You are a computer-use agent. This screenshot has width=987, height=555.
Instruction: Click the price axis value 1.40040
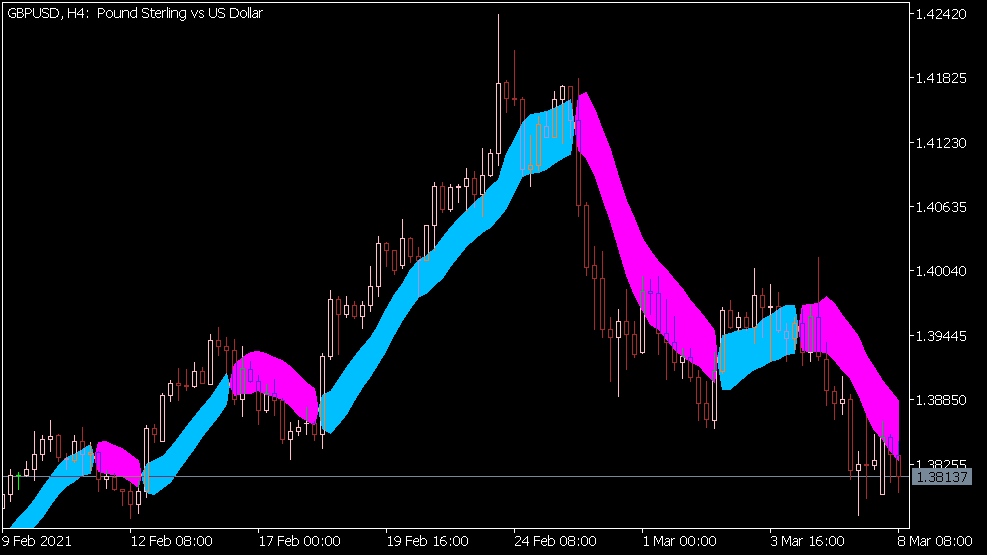(941, 271)
